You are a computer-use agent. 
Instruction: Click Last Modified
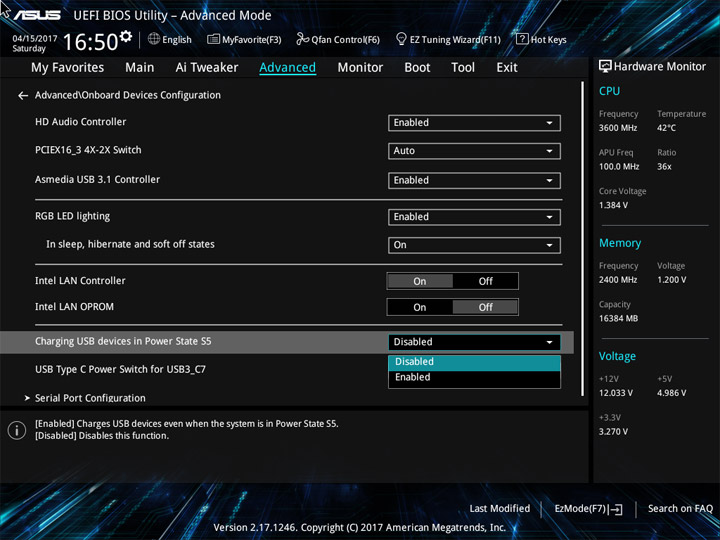500,509
